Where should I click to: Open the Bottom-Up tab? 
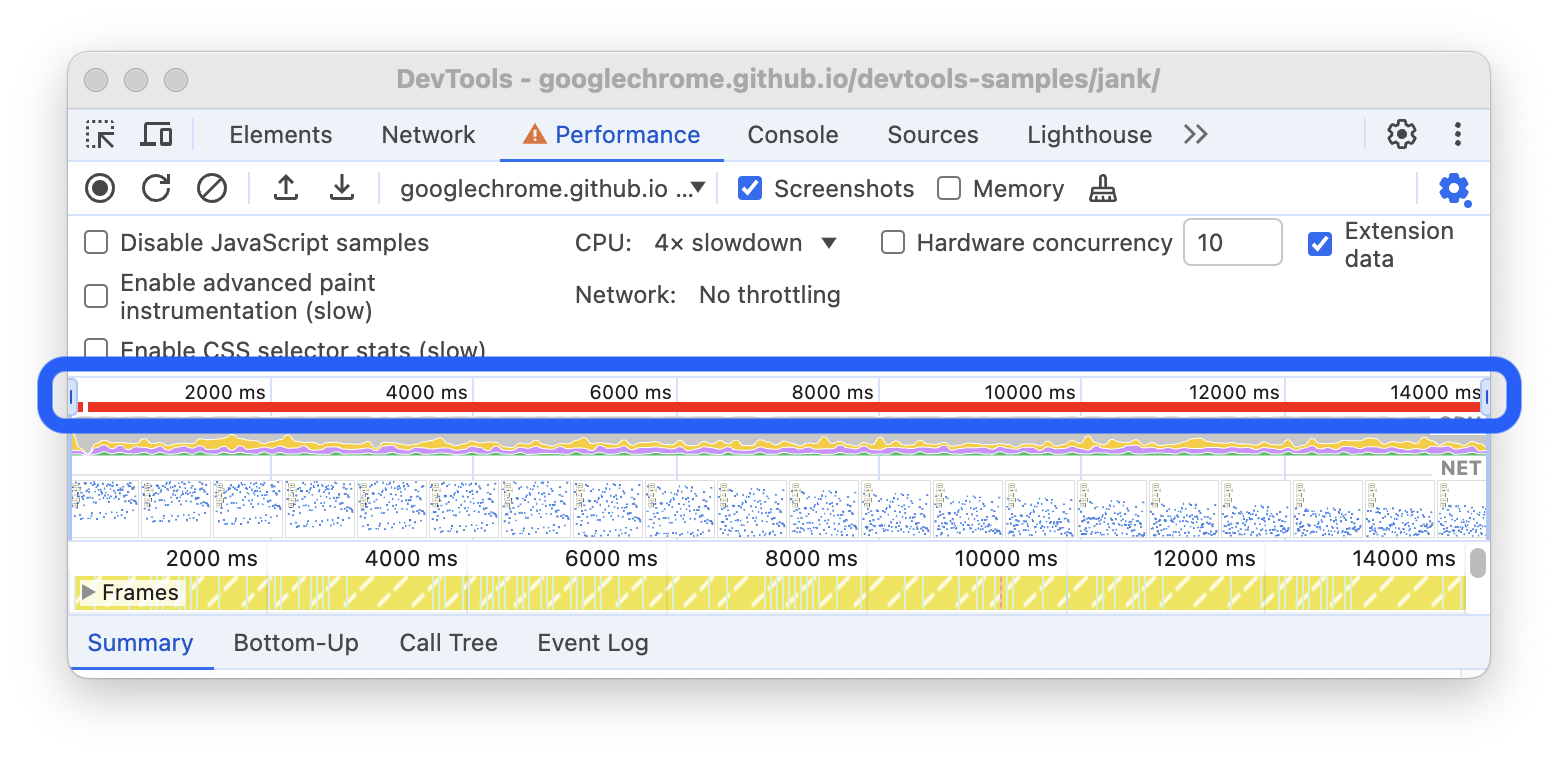296,643
